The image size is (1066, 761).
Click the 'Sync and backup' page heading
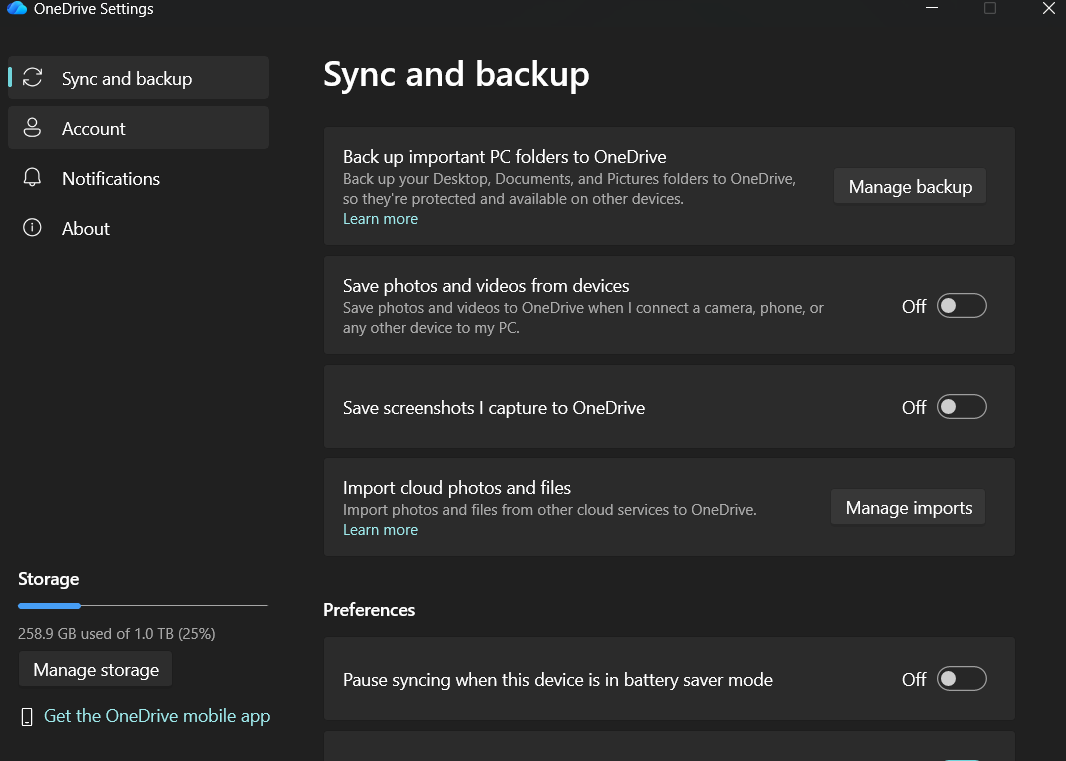pyautogui.click(x=456, y=73)
